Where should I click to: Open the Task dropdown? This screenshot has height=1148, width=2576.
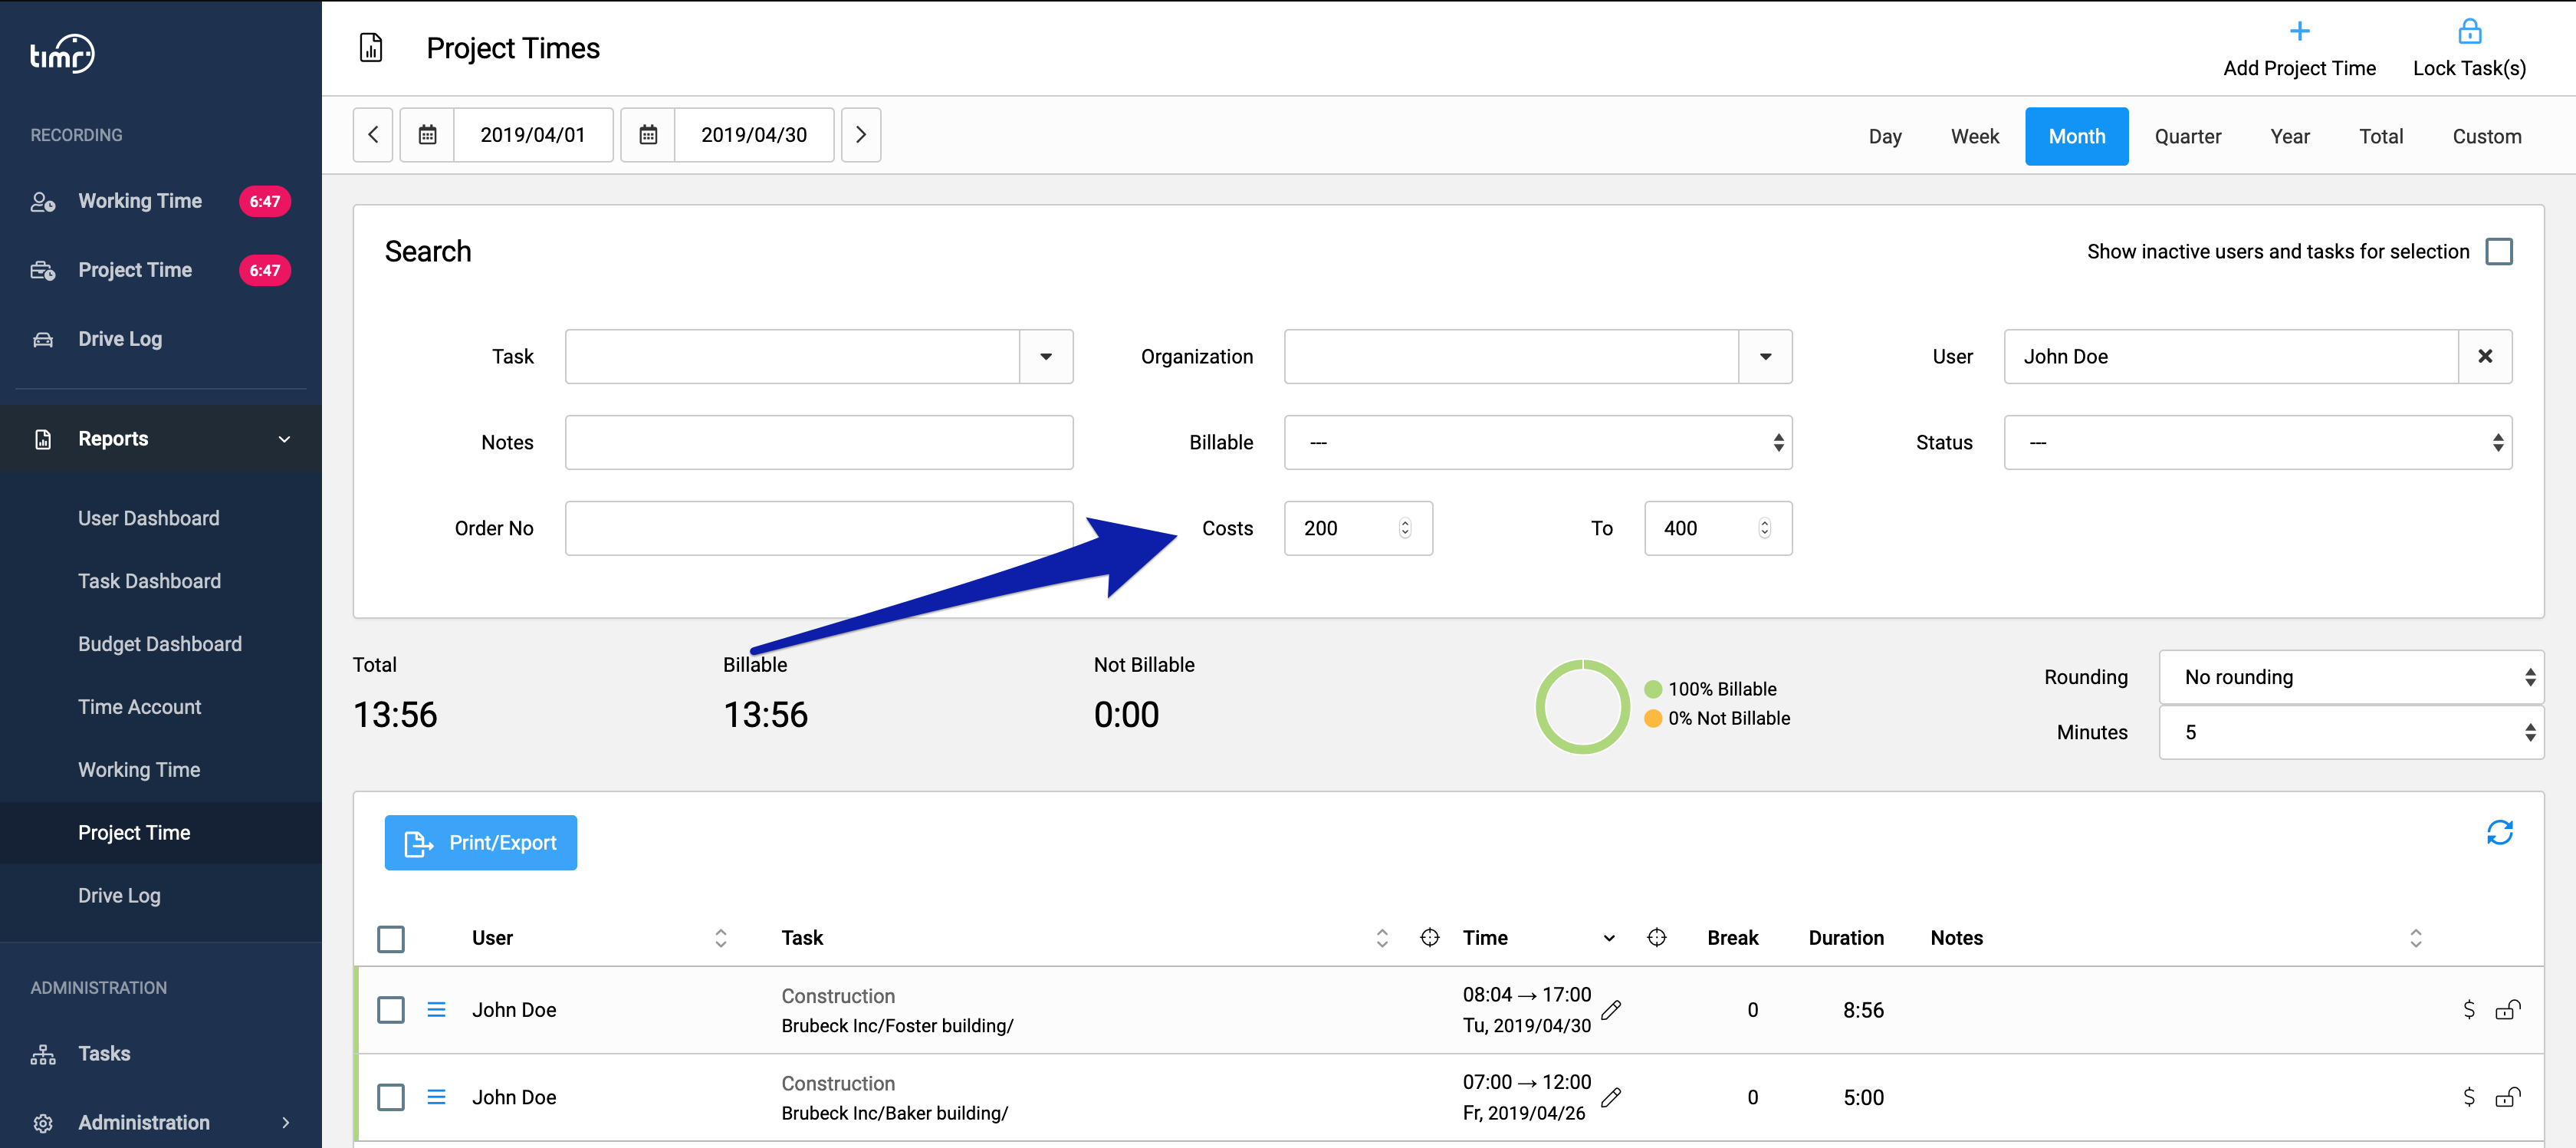[1046, 357]
